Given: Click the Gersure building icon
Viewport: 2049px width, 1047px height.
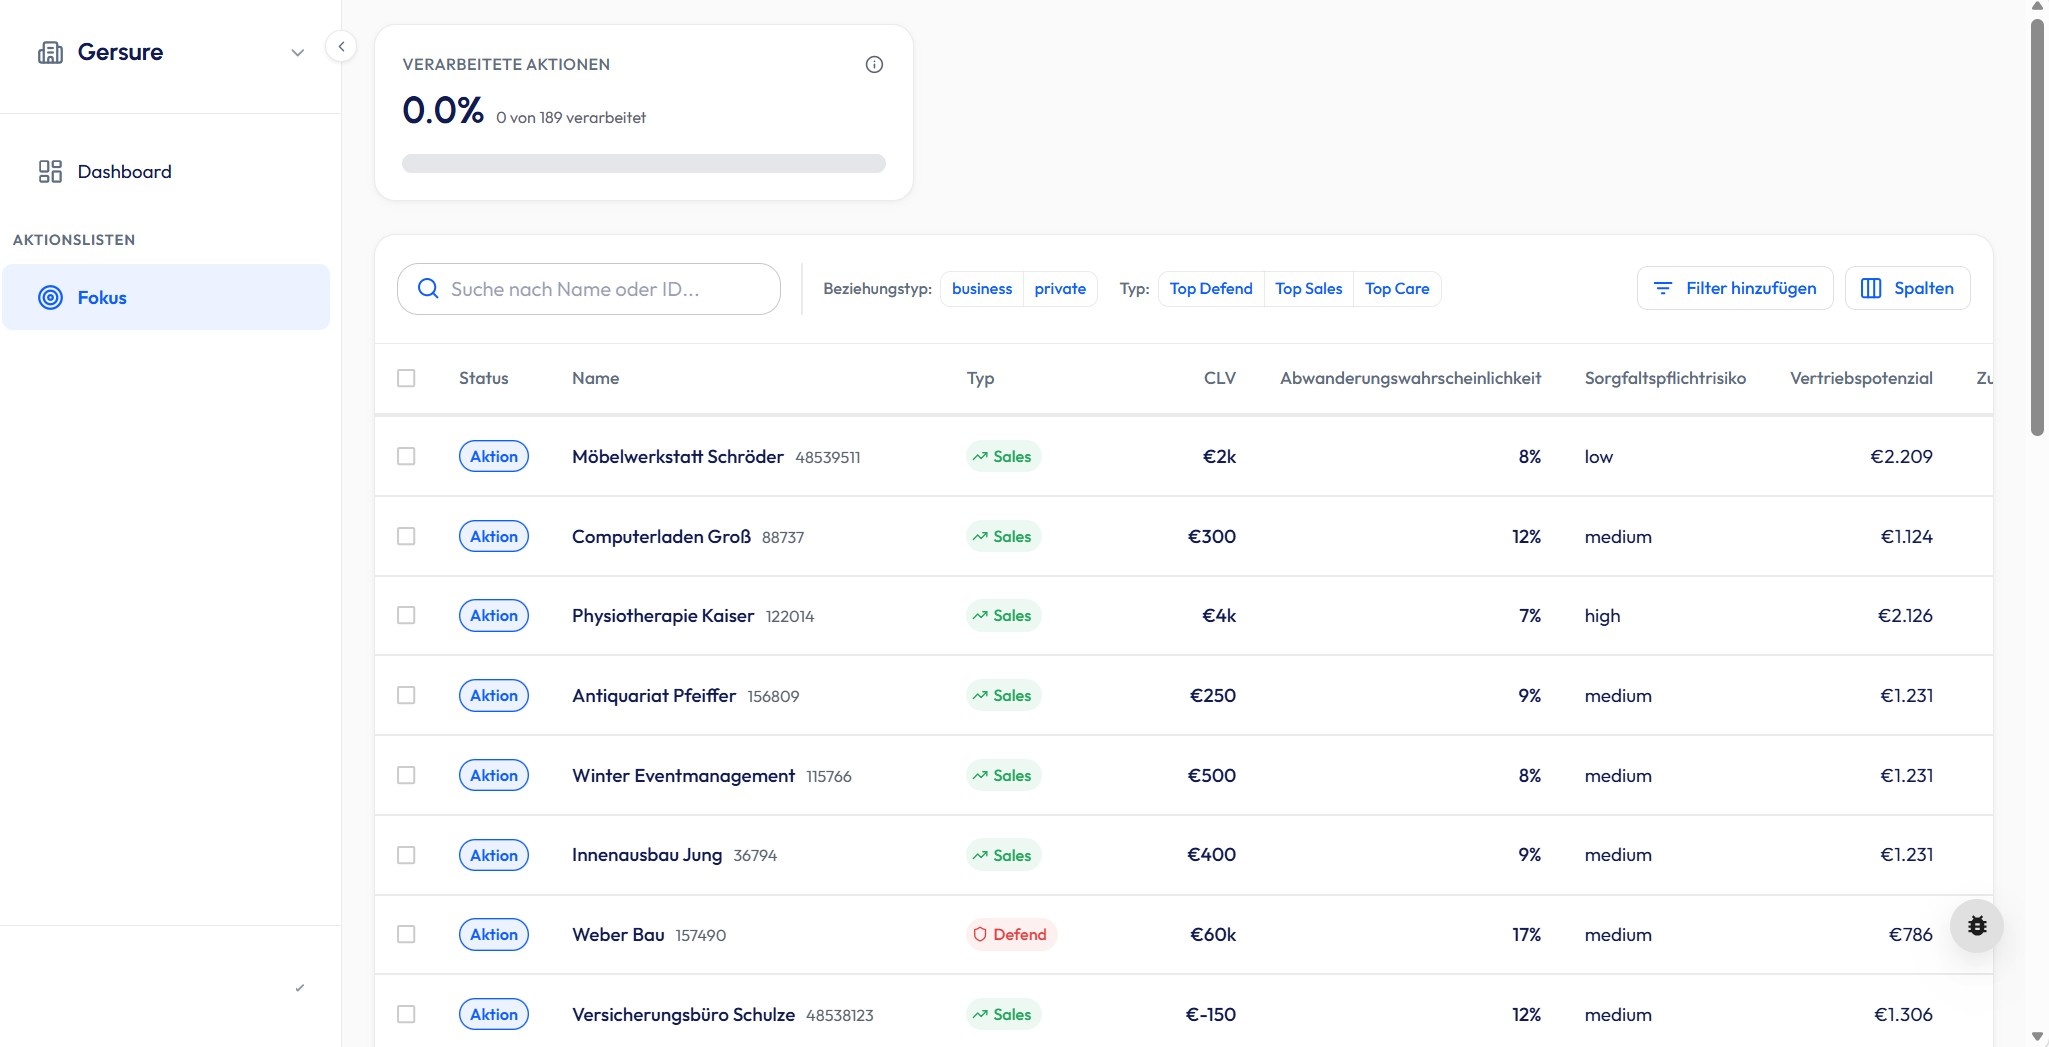Looking at the screenshot, I should click(x=50, y=52).
